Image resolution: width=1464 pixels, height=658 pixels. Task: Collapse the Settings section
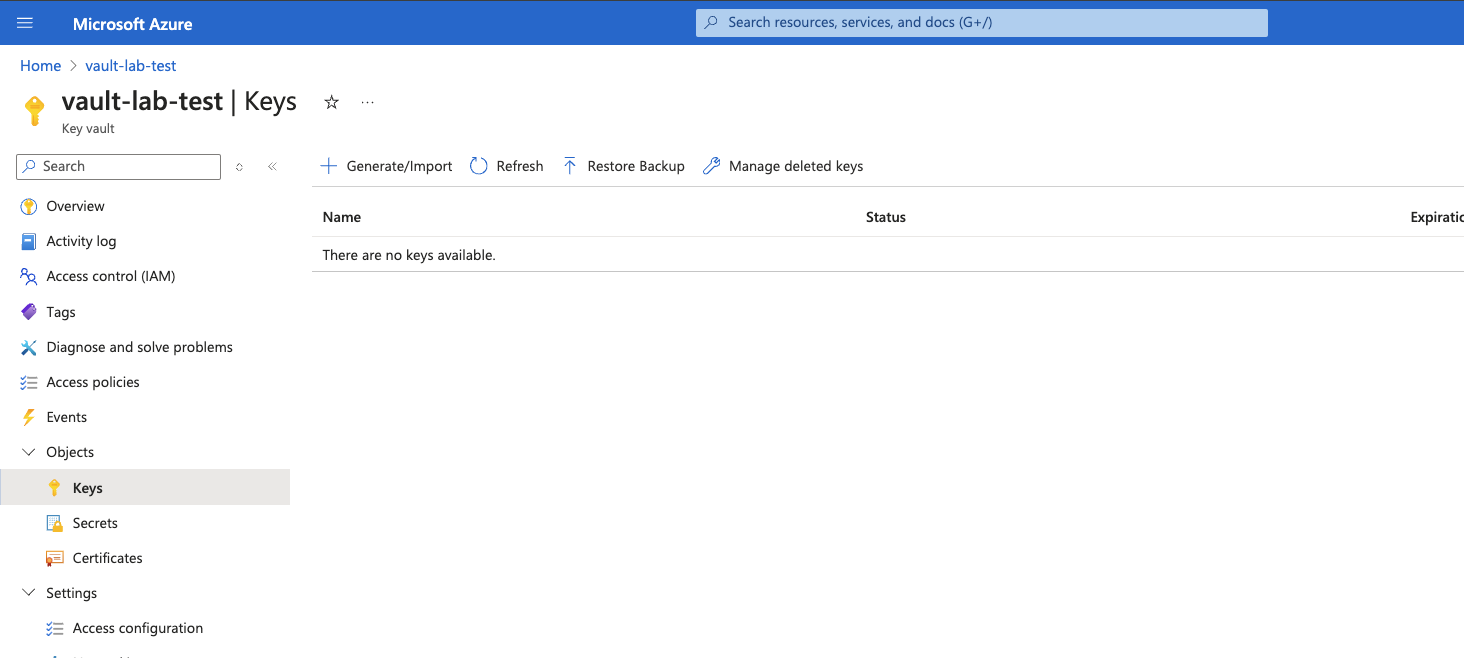click(28, 593)
